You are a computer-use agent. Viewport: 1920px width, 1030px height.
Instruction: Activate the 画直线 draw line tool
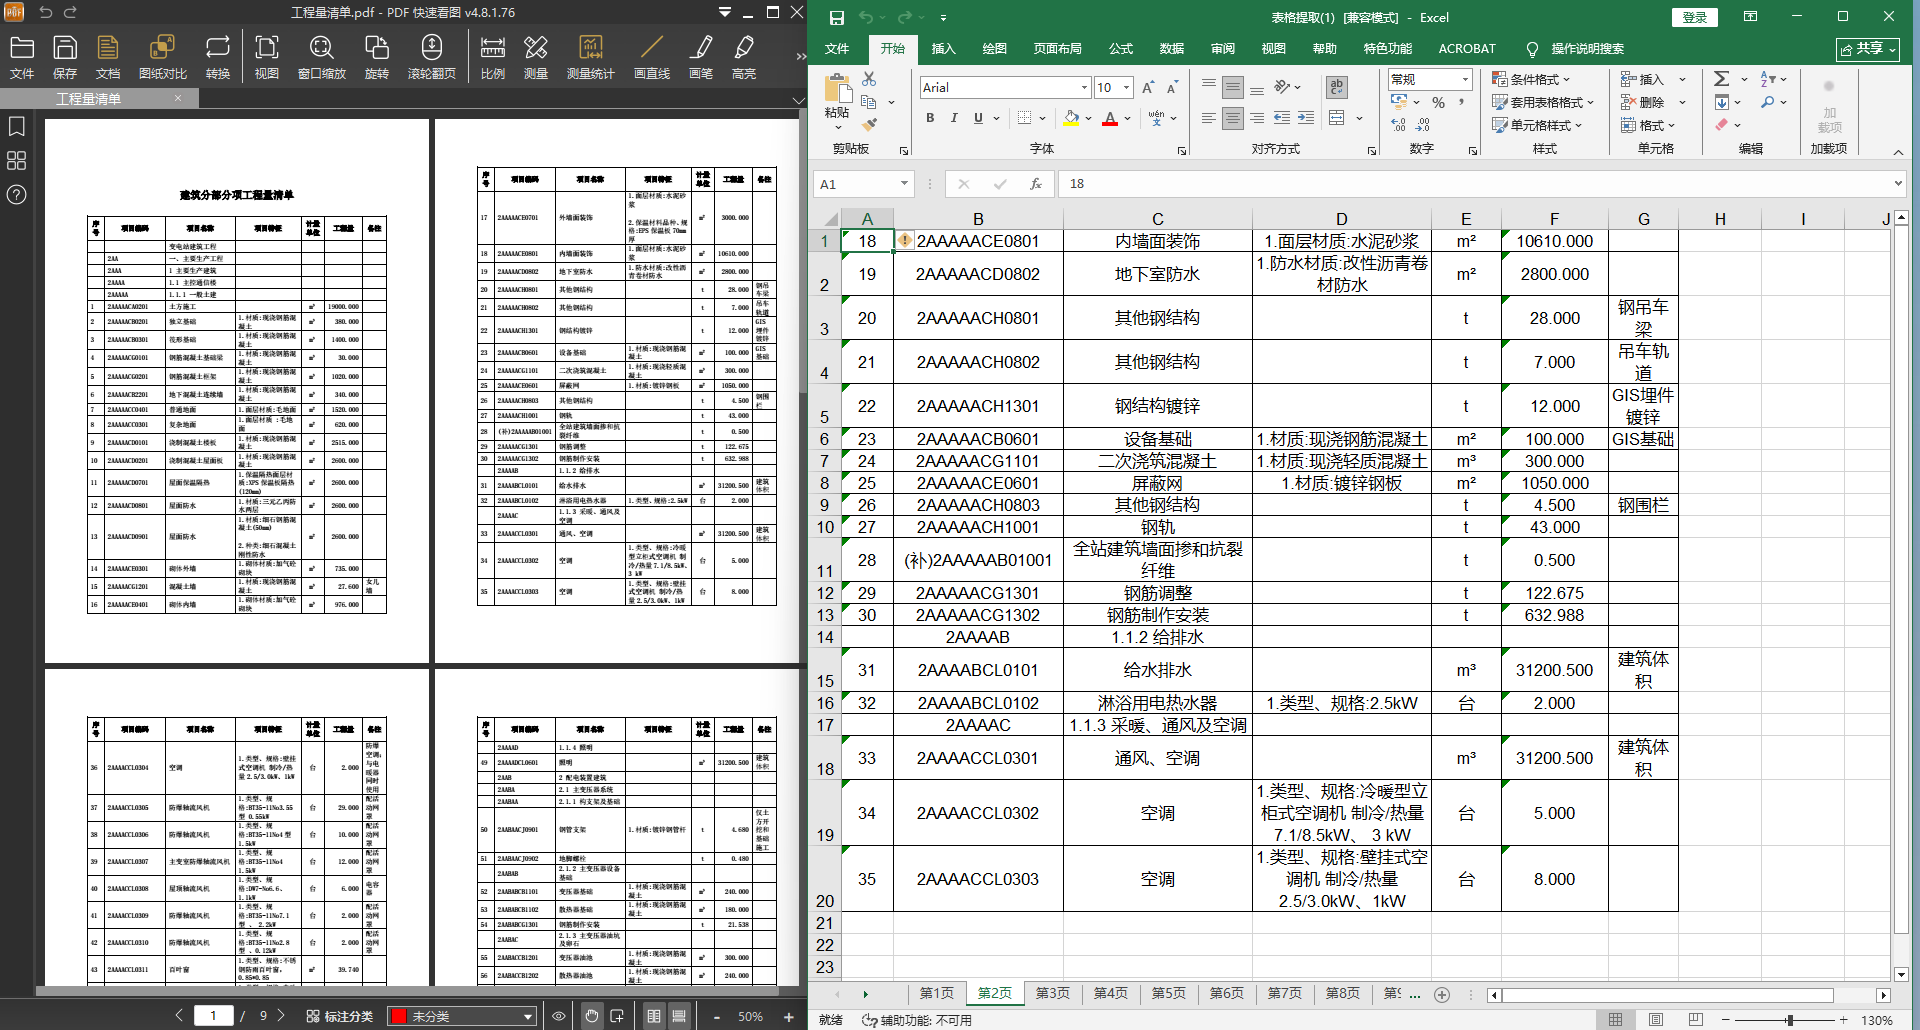651,57
